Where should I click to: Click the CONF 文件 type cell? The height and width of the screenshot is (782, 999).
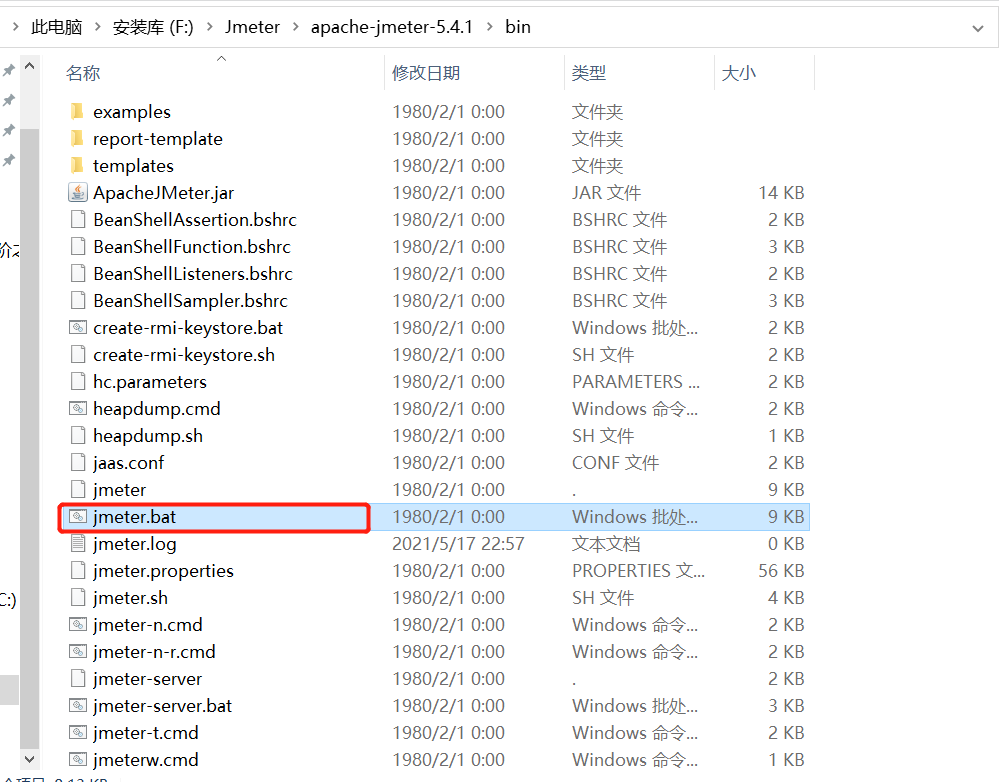[615, 463]
